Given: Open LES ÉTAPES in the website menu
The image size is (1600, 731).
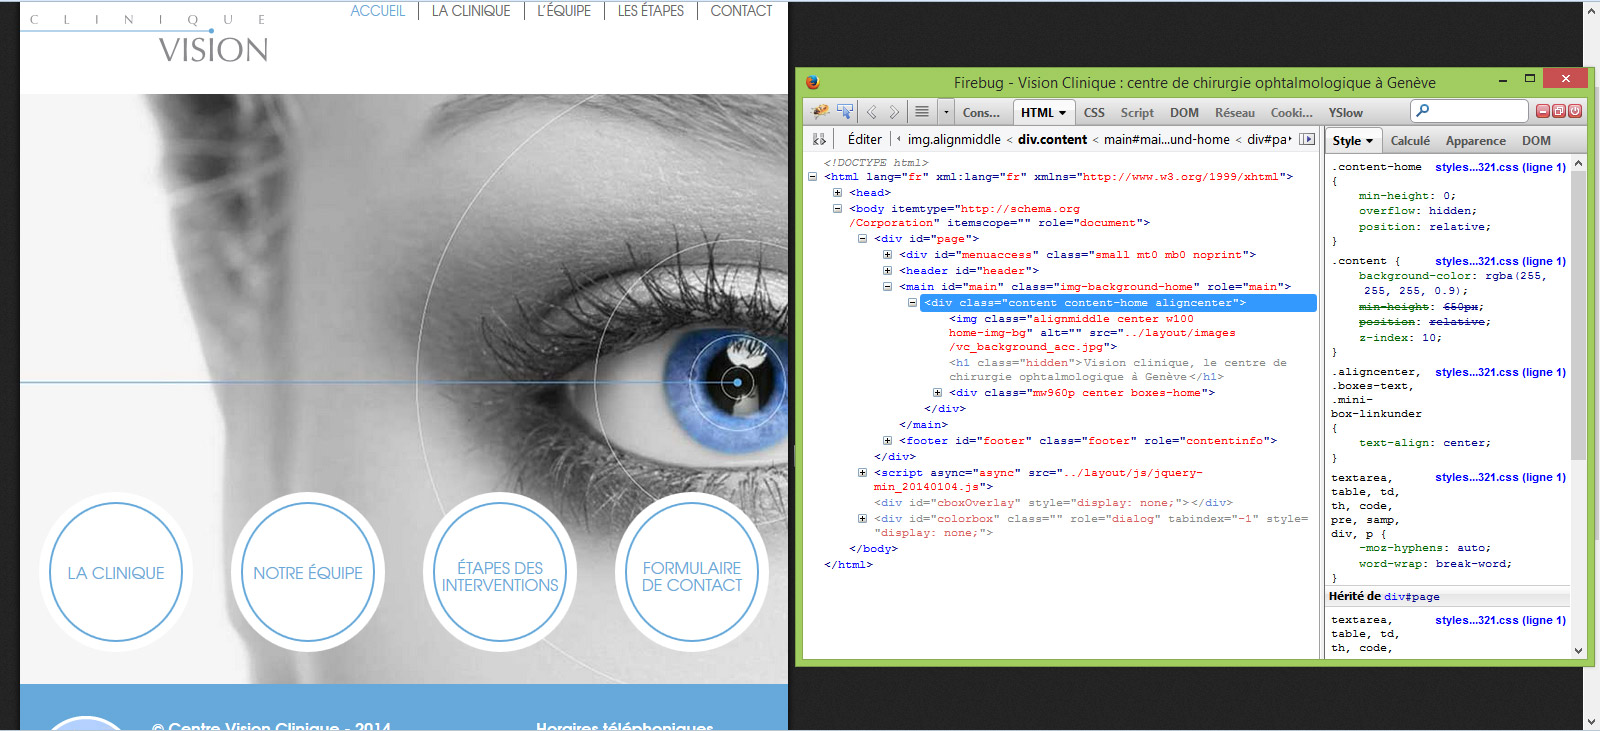Looking at the screenshot, I should [x=651, y=11].
